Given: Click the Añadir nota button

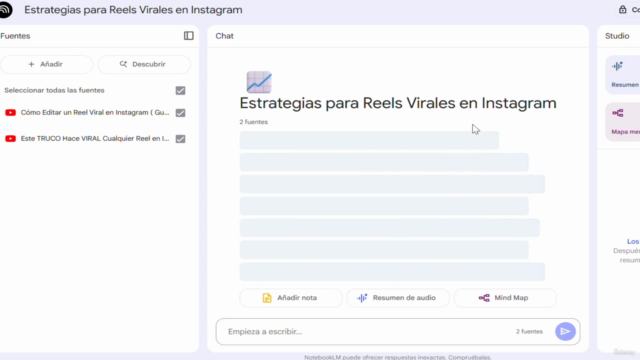Looking at the screenshot, I should pyautogui.click(x=291, y=298).
